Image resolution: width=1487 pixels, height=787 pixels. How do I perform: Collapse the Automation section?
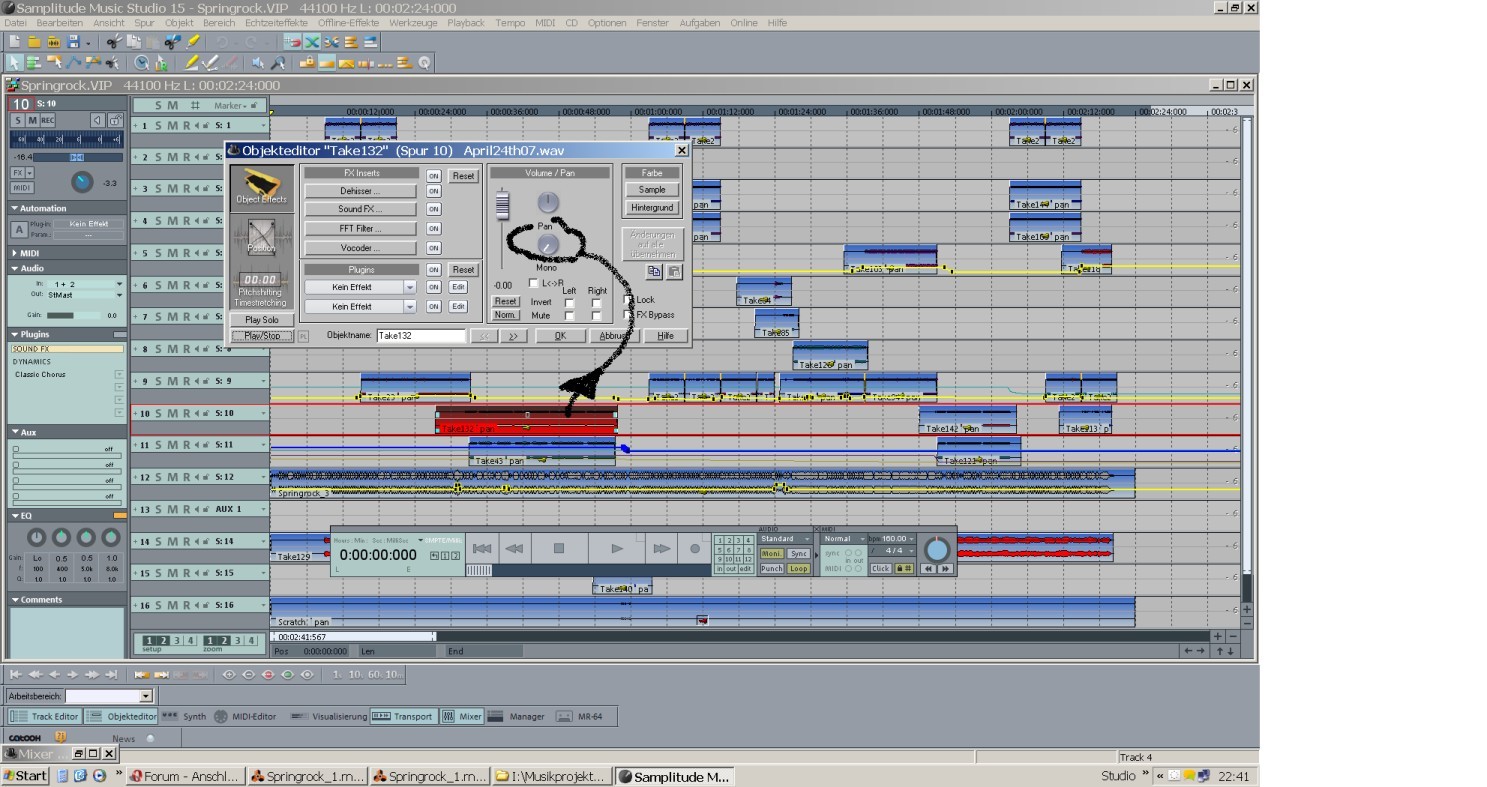tap(15, 208)
